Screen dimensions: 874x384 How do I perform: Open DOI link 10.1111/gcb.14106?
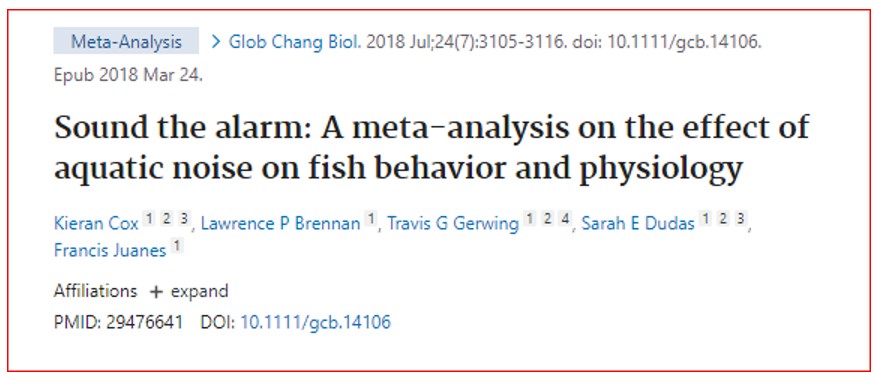(x=315, y=322)
